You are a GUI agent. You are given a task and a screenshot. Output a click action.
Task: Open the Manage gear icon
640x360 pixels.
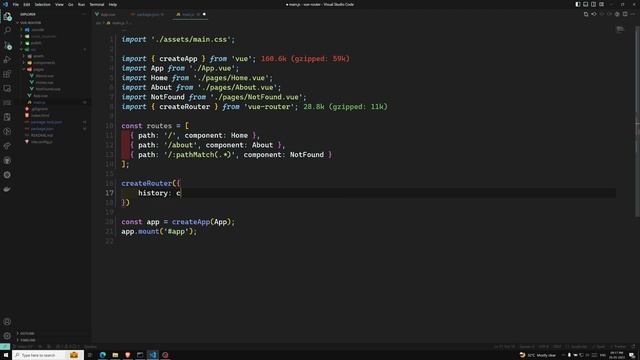7,336
